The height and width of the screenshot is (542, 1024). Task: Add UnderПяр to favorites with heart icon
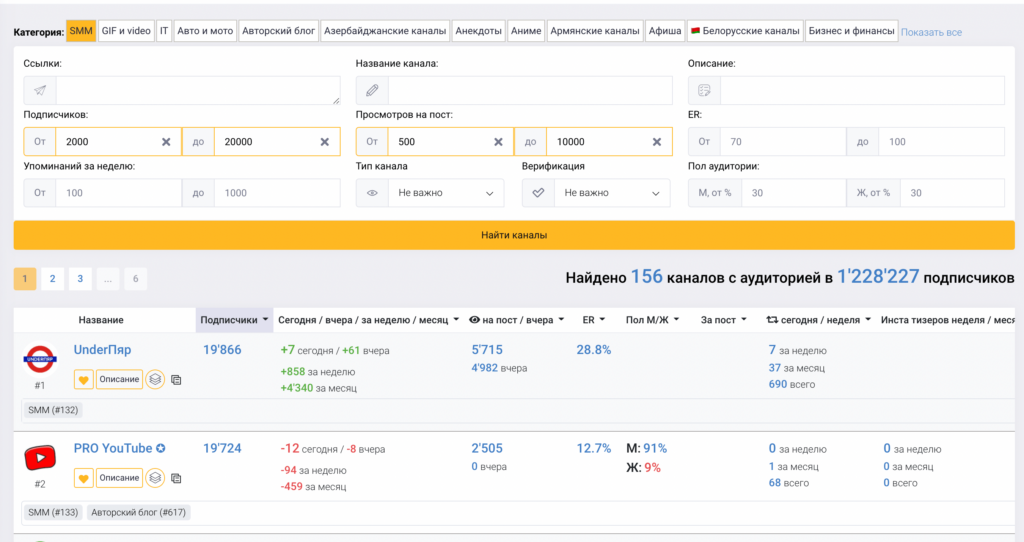tap(84, 380)
